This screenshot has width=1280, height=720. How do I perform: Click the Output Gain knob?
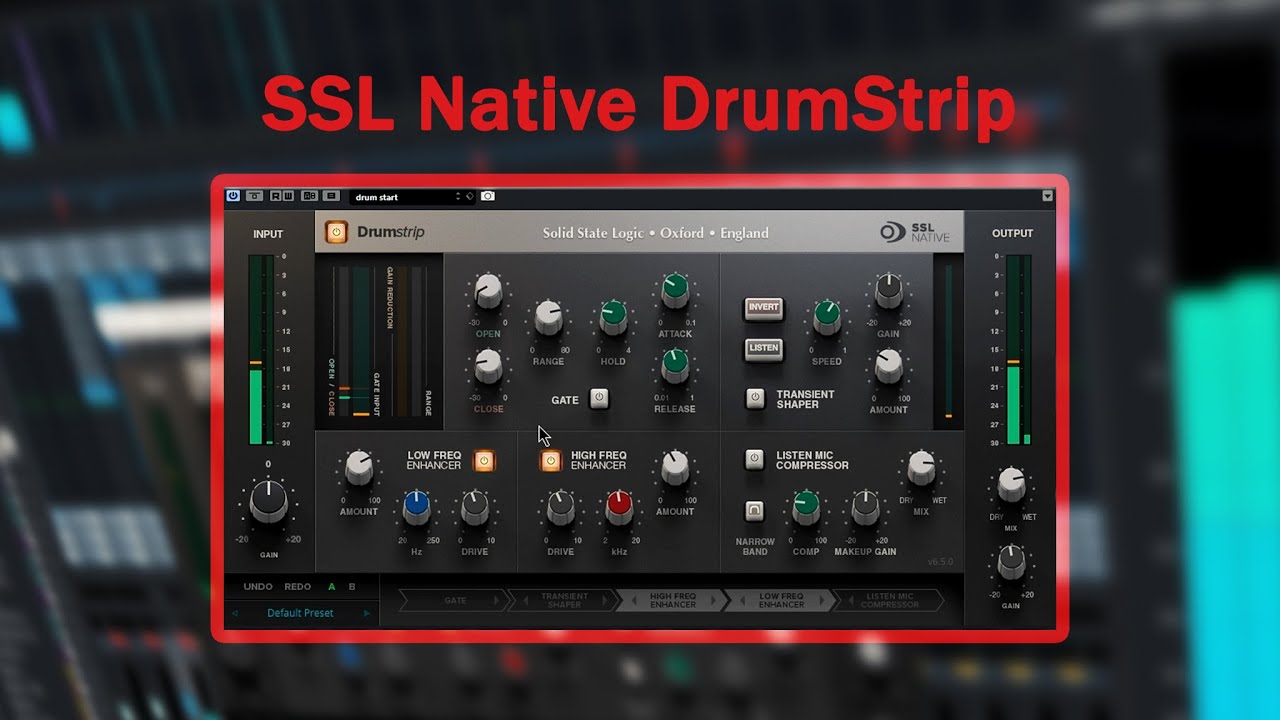click(1011, 563)
